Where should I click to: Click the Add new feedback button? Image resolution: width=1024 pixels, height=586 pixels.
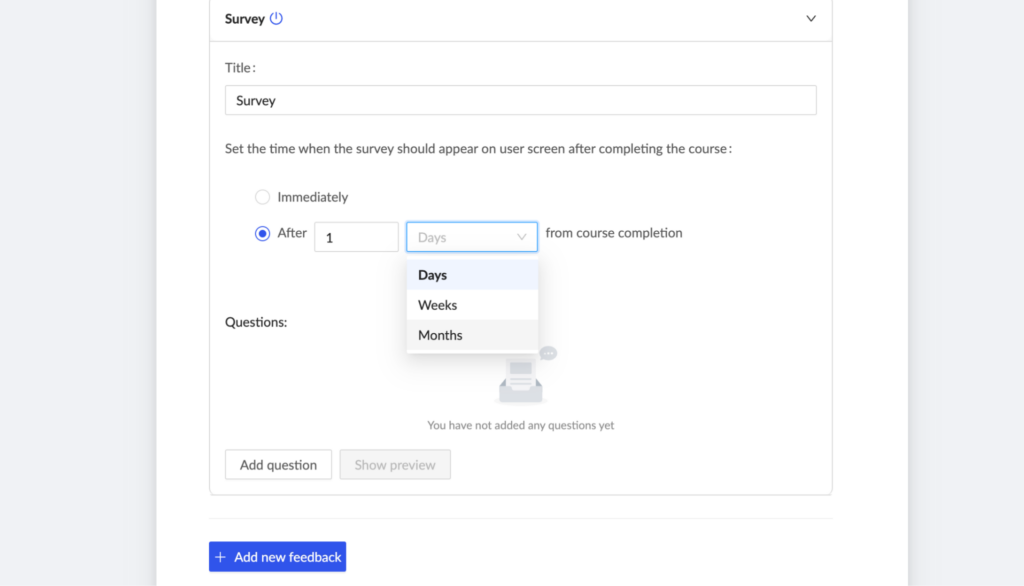(277, 557)
